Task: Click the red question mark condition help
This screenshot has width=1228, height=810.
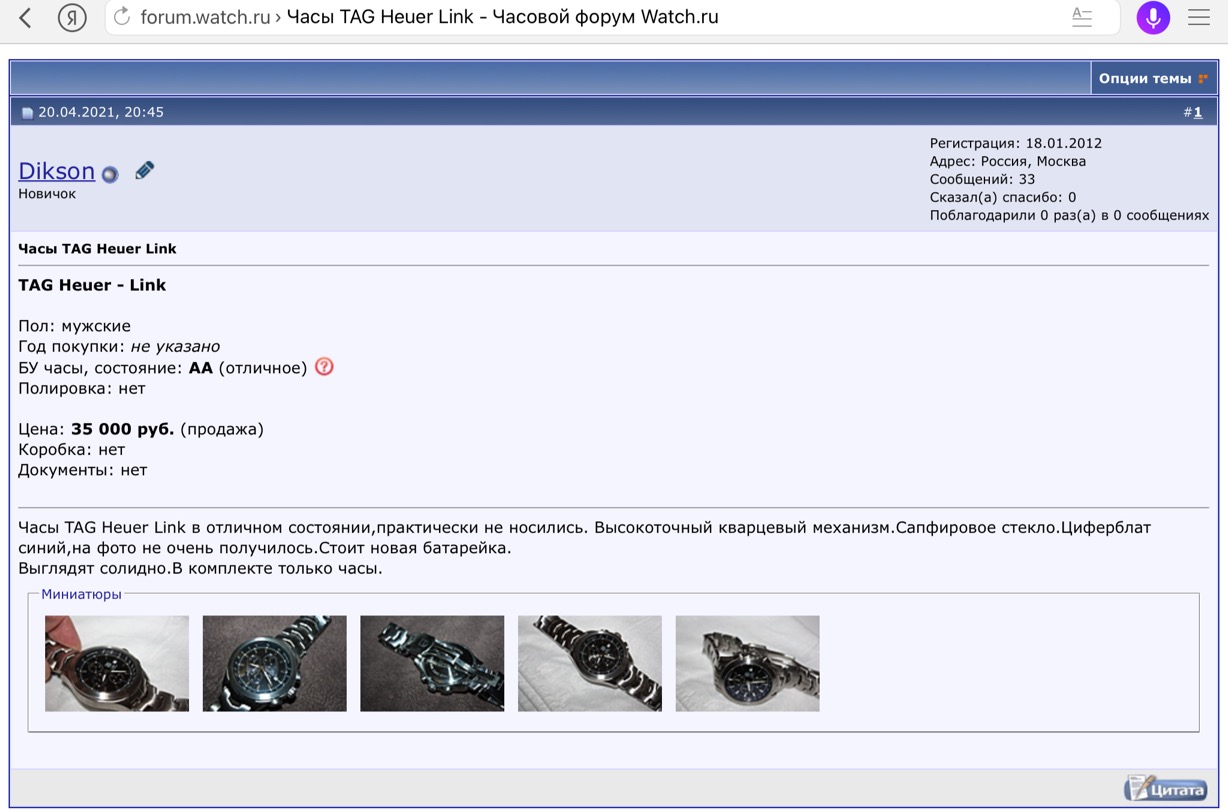Action: point(324,367)
